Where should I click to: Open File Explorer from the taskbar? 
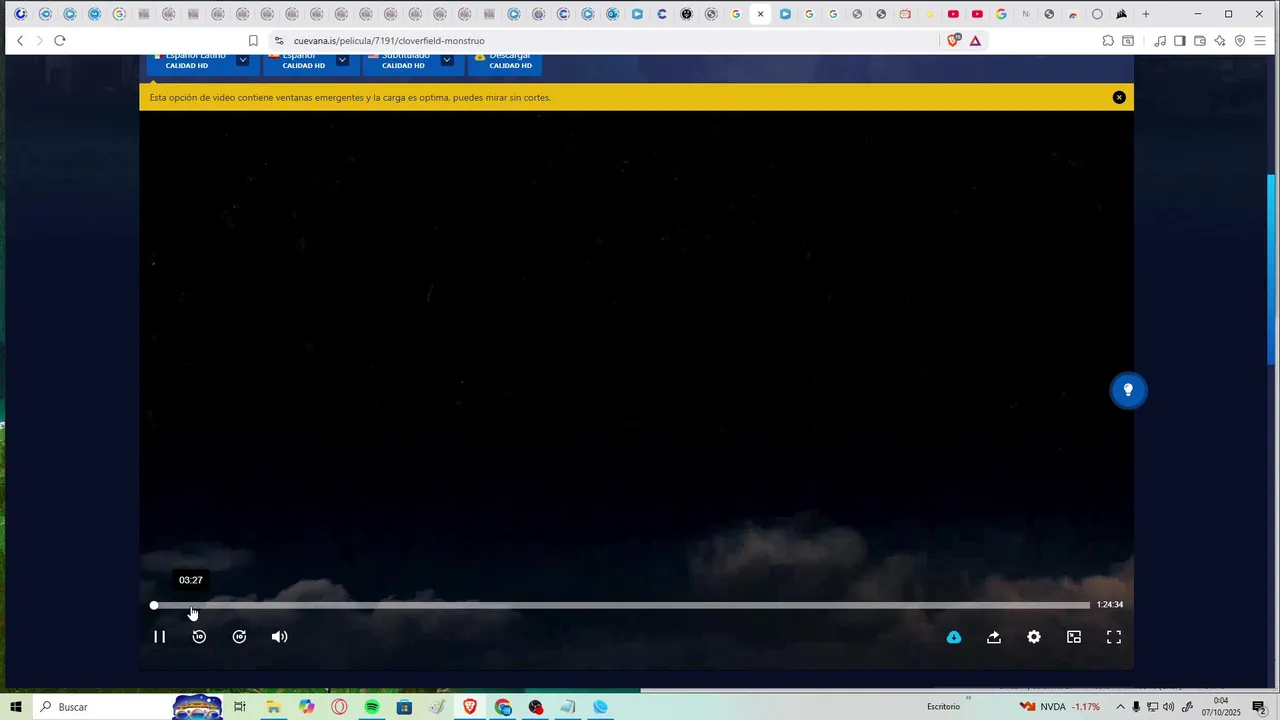273,707
